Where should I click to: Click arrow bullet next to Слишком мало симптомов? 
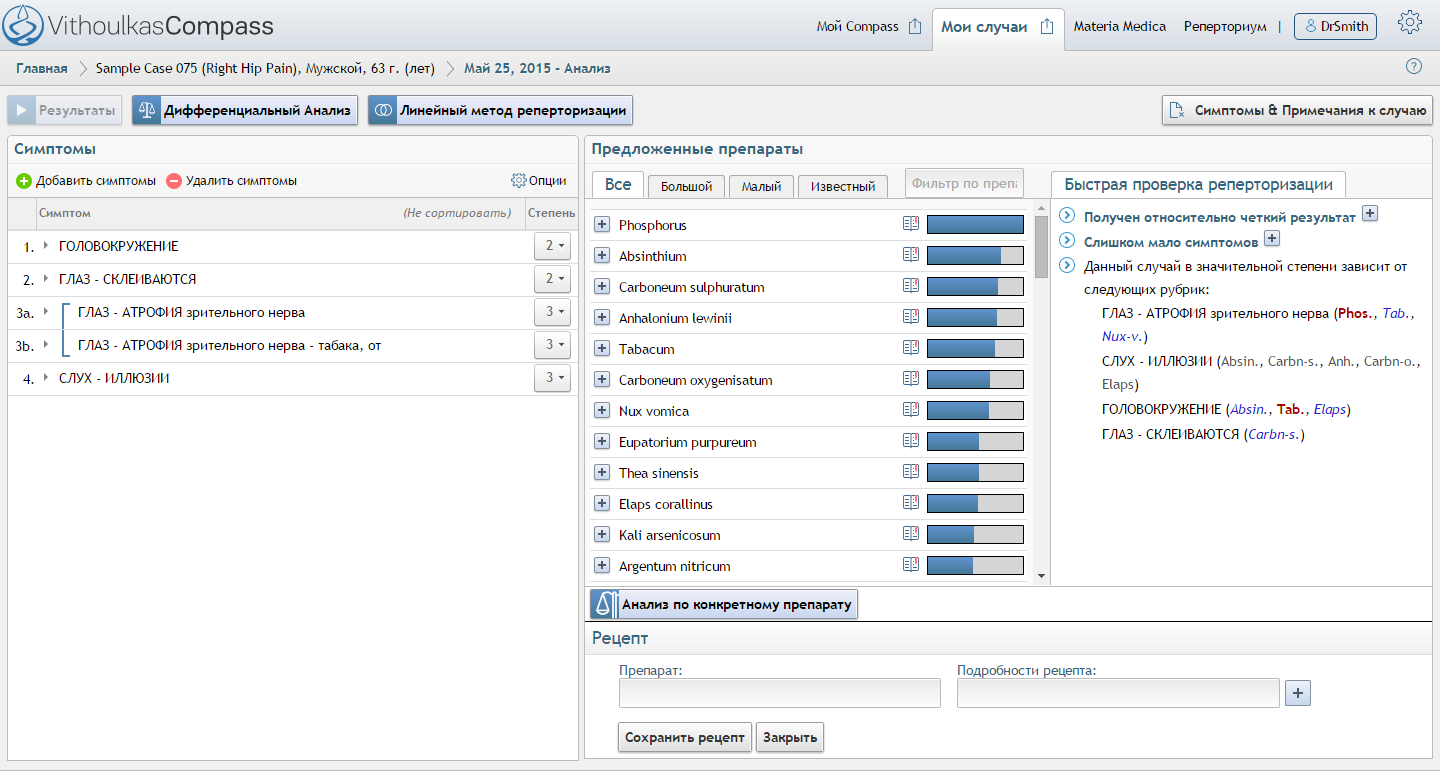[1066, 241]
